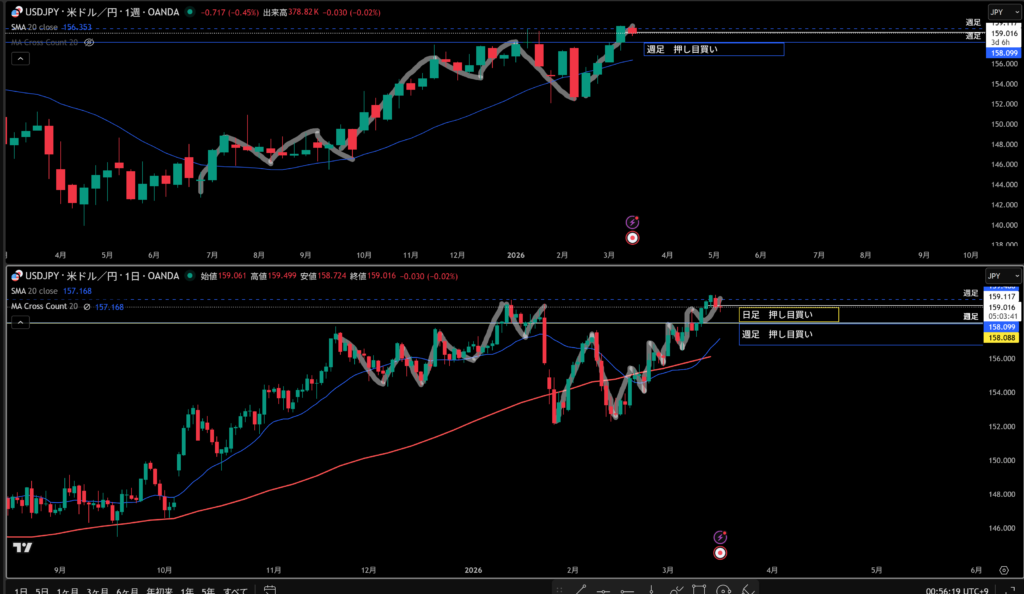This screenshot has height=594, width=1024.
Task: Select the 1年 (1 year) time range
Action: tap(187, 590)
